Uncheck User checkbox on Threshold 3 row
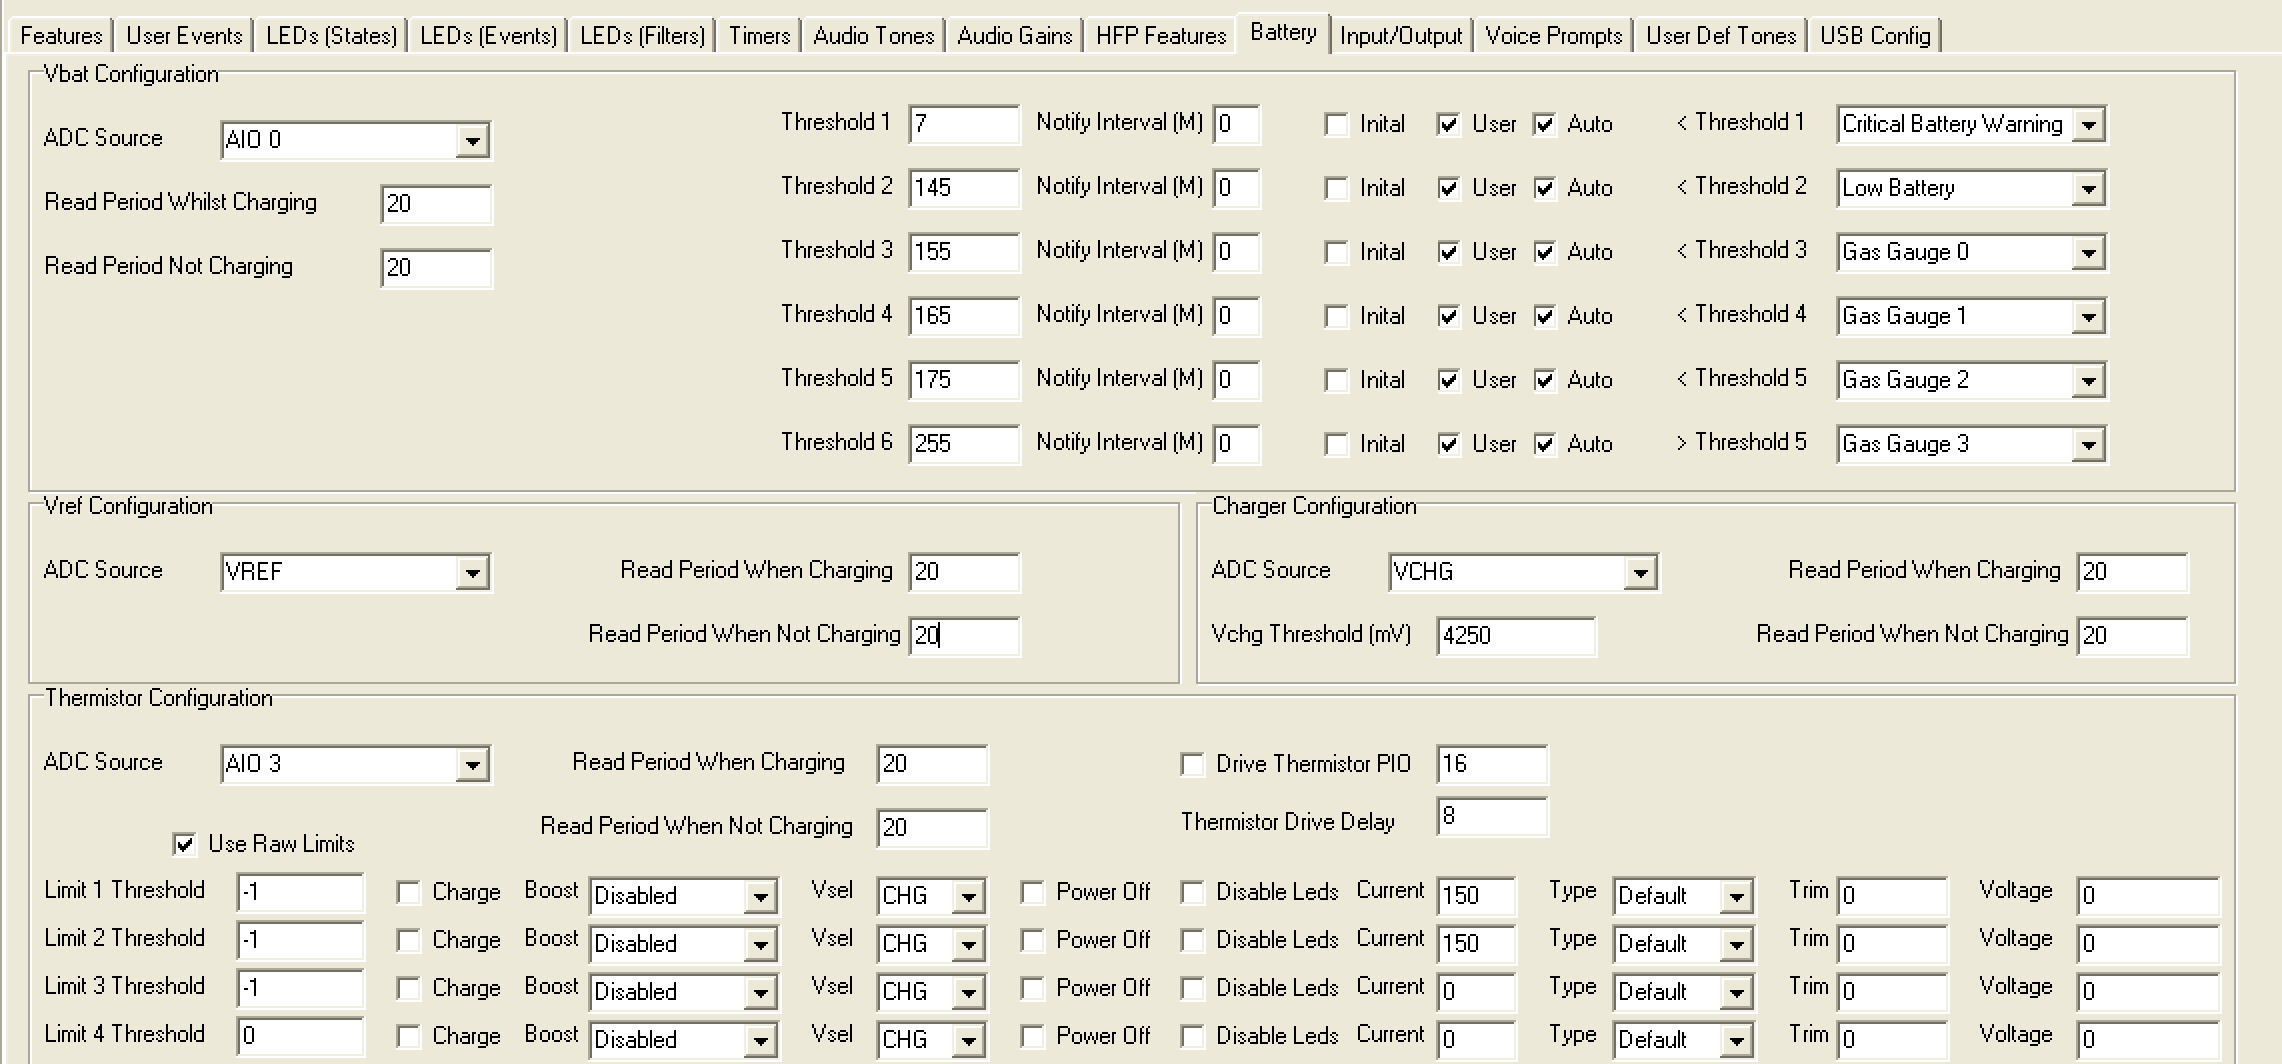2282x1064 pixels. click(1448, 252)
